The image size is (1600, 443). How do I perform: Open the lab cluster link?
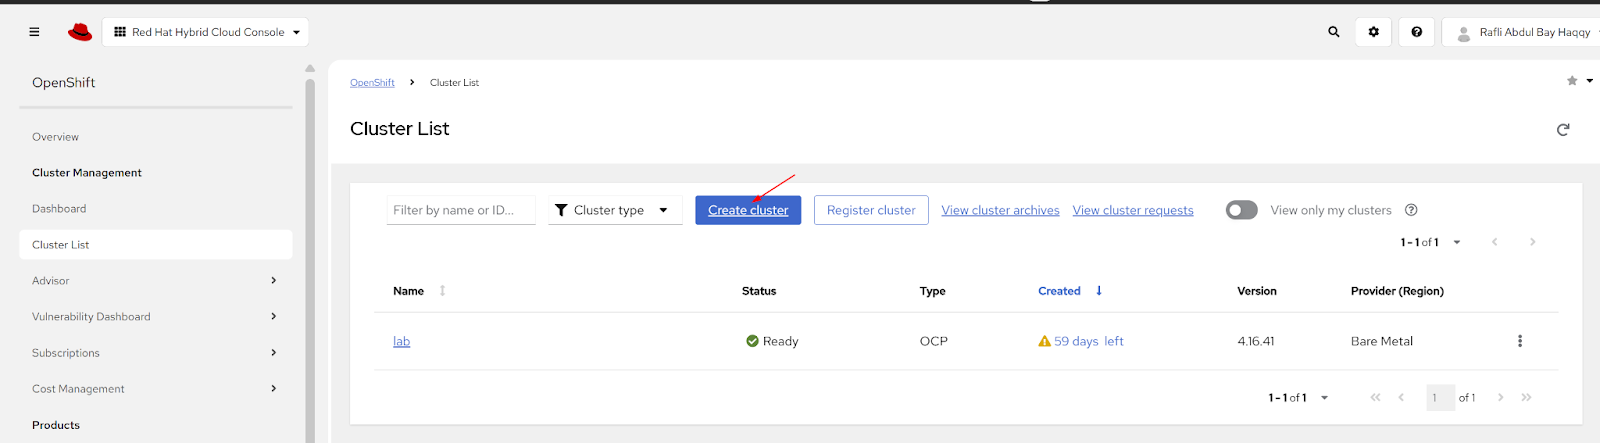click(401, 341)
